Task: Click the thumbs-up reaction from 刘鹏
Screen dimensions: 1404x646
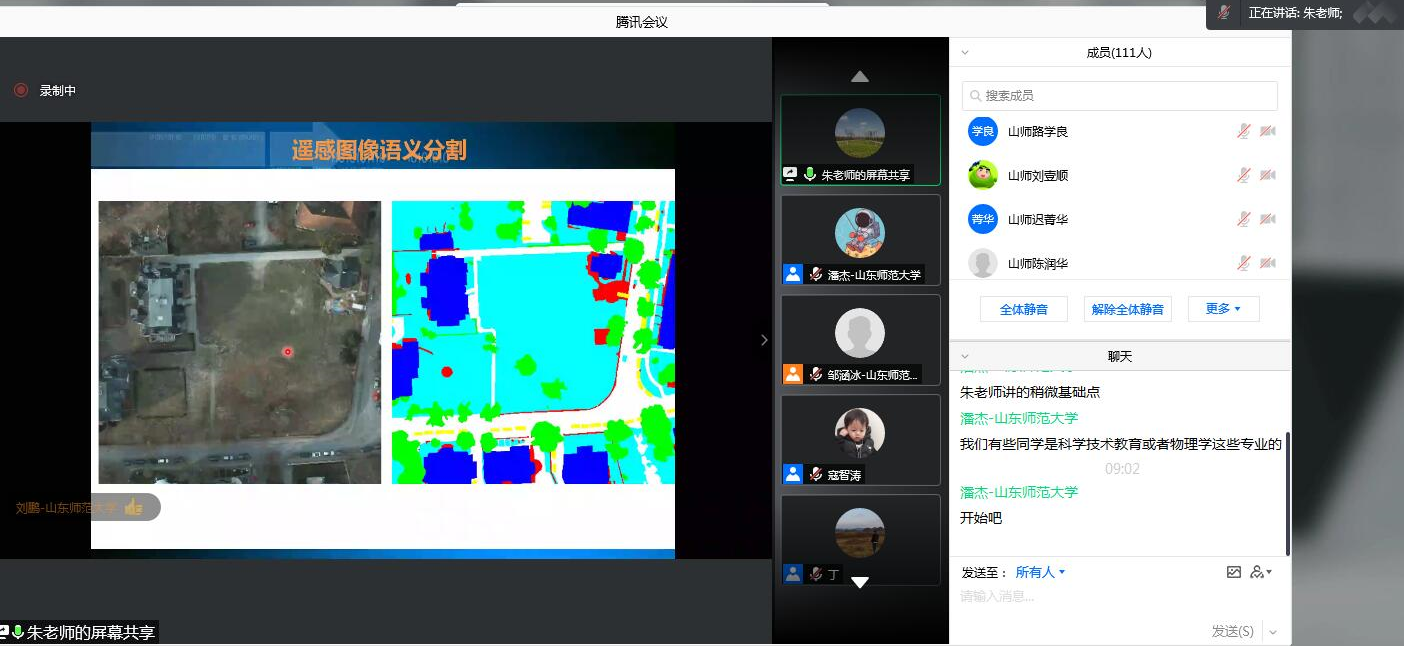Action: tap(133, 508)
